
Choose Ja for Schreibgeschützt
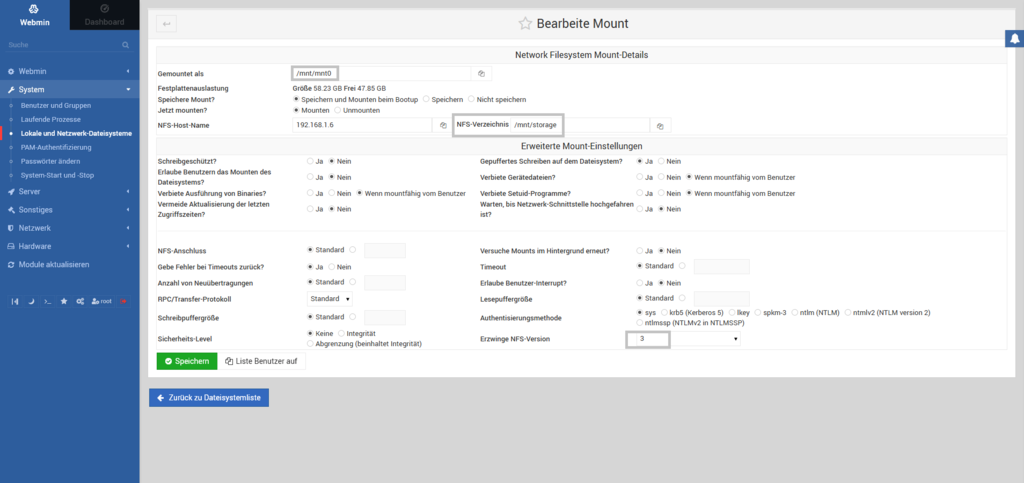pyautogui.click(x=309, y=161)
